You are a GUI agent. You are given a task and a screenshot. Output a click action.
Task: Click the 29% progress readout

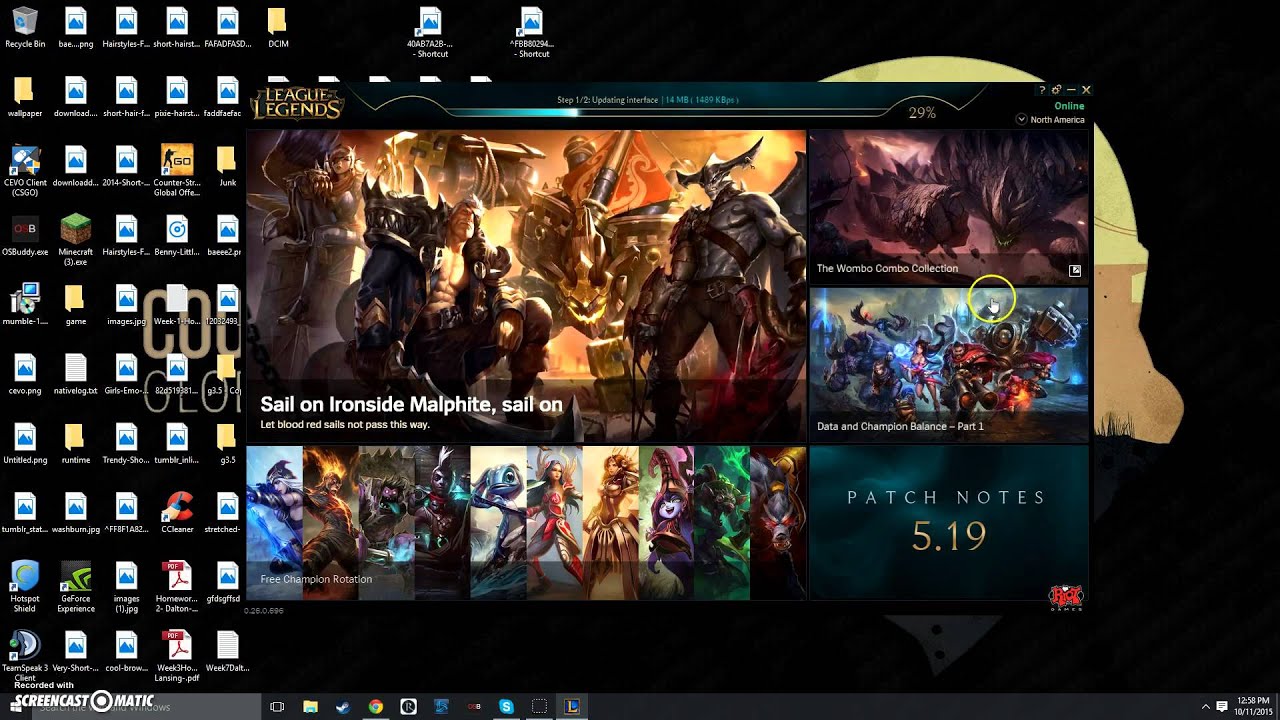(922, 113)
